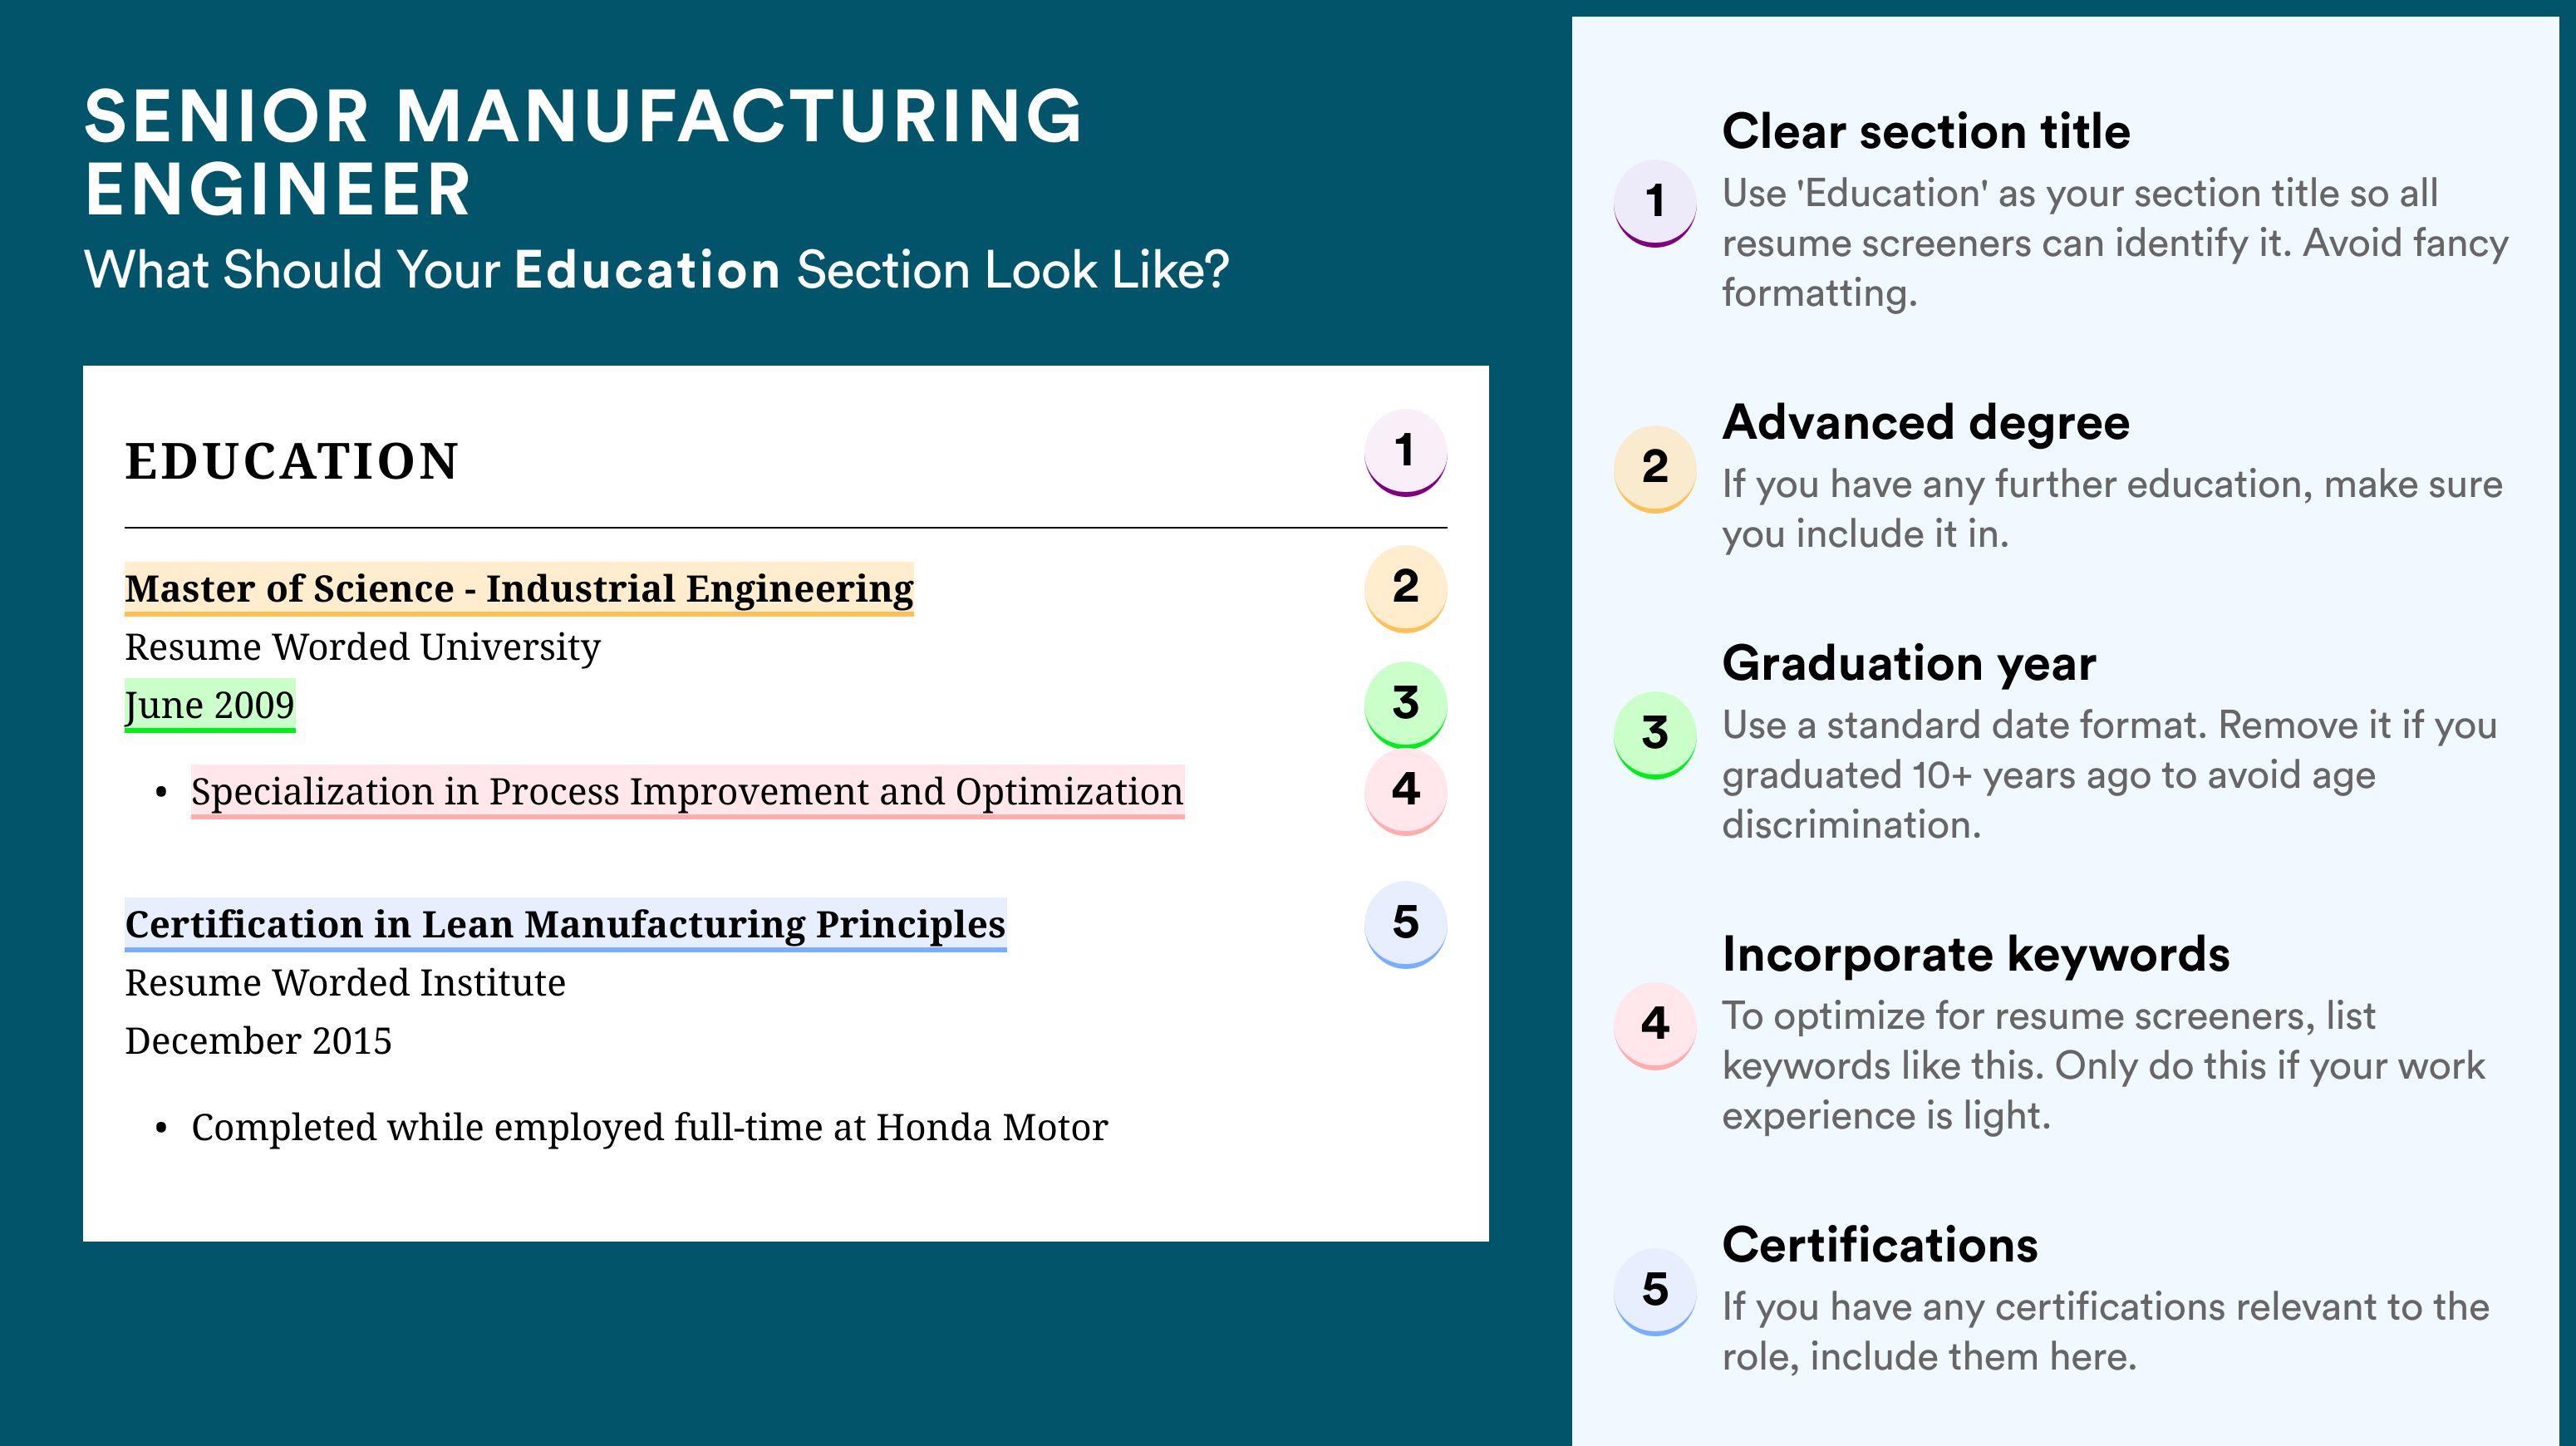Click the green 3 badge next to Graduation year
Image resolution: width=2576 pixels, height=1446 pixels.
[x=1654, y=735]
